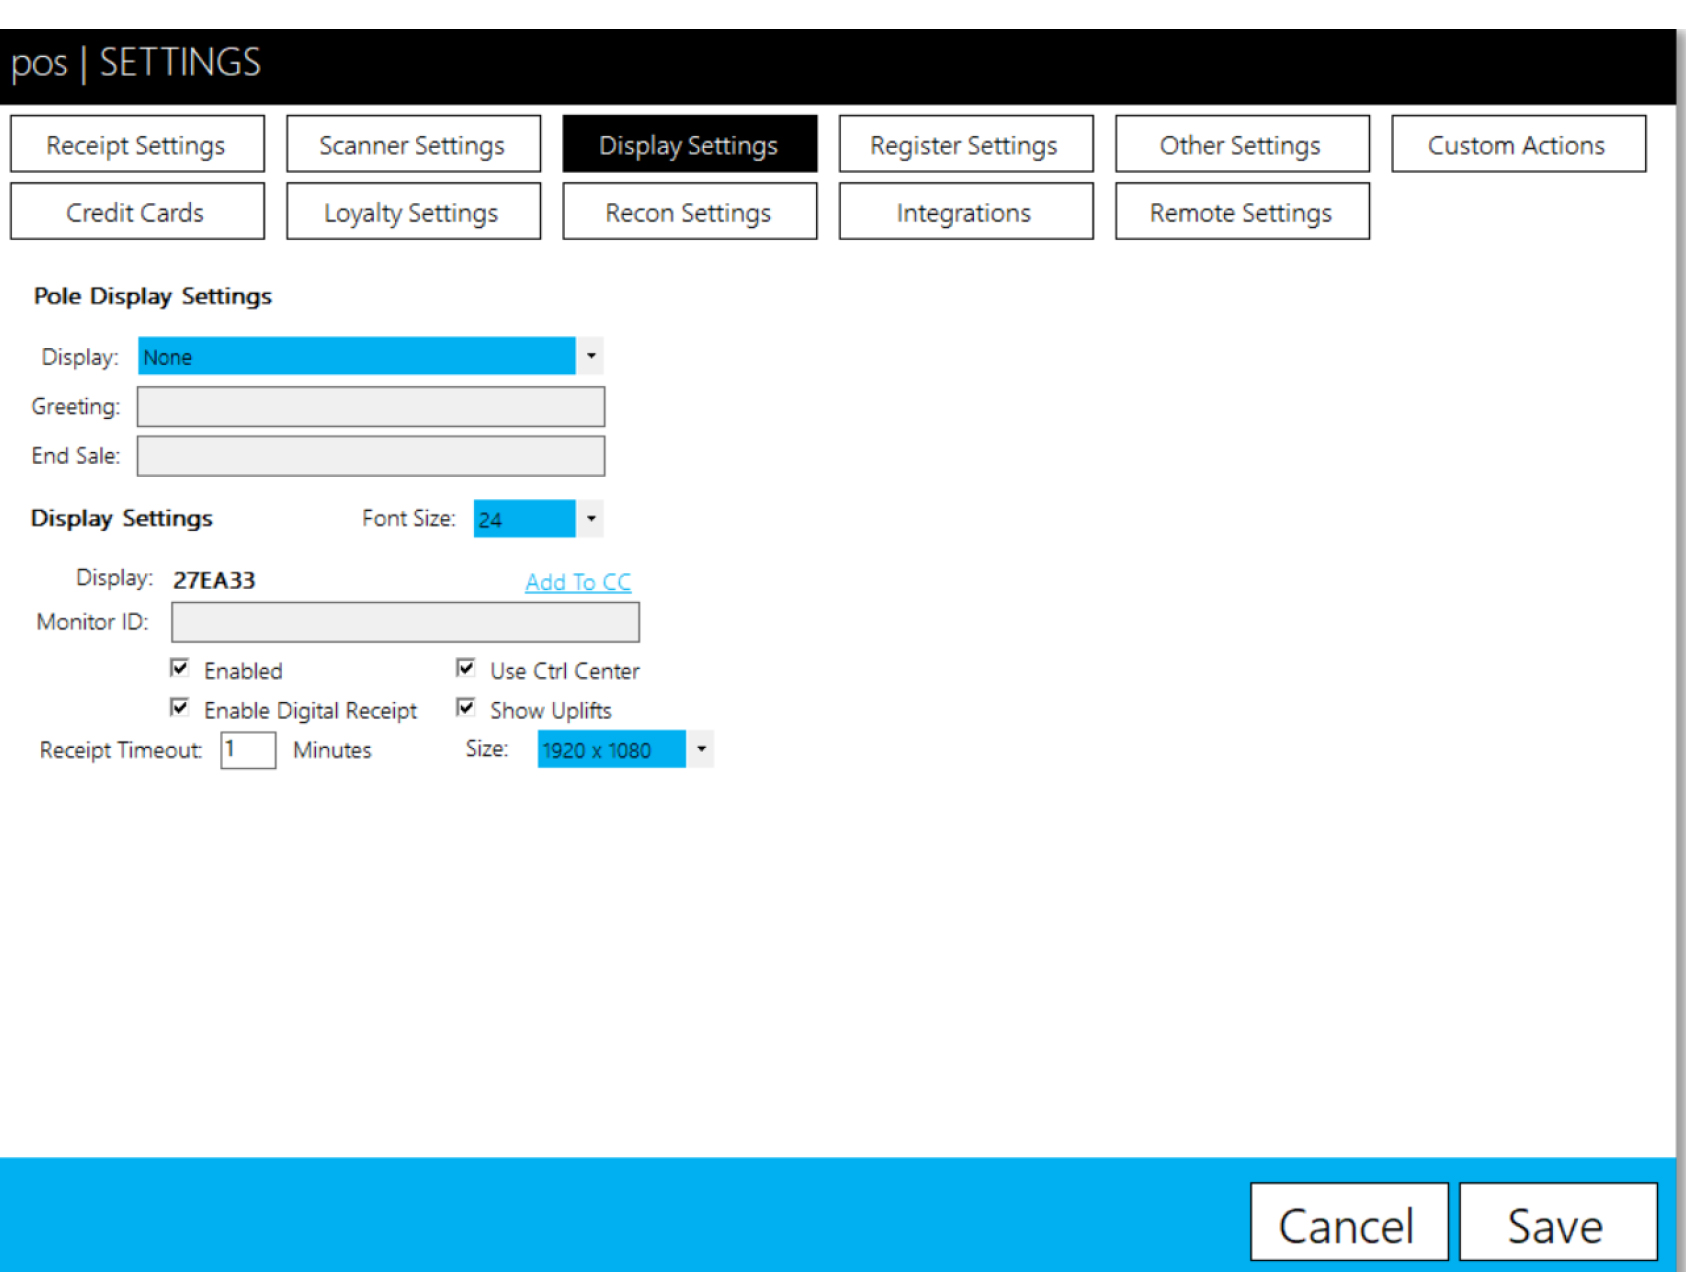This screenshot has height=1272, width=1686.
Task: Uncheck the Show Uplifts checkbox
Action: pos(466,708)
